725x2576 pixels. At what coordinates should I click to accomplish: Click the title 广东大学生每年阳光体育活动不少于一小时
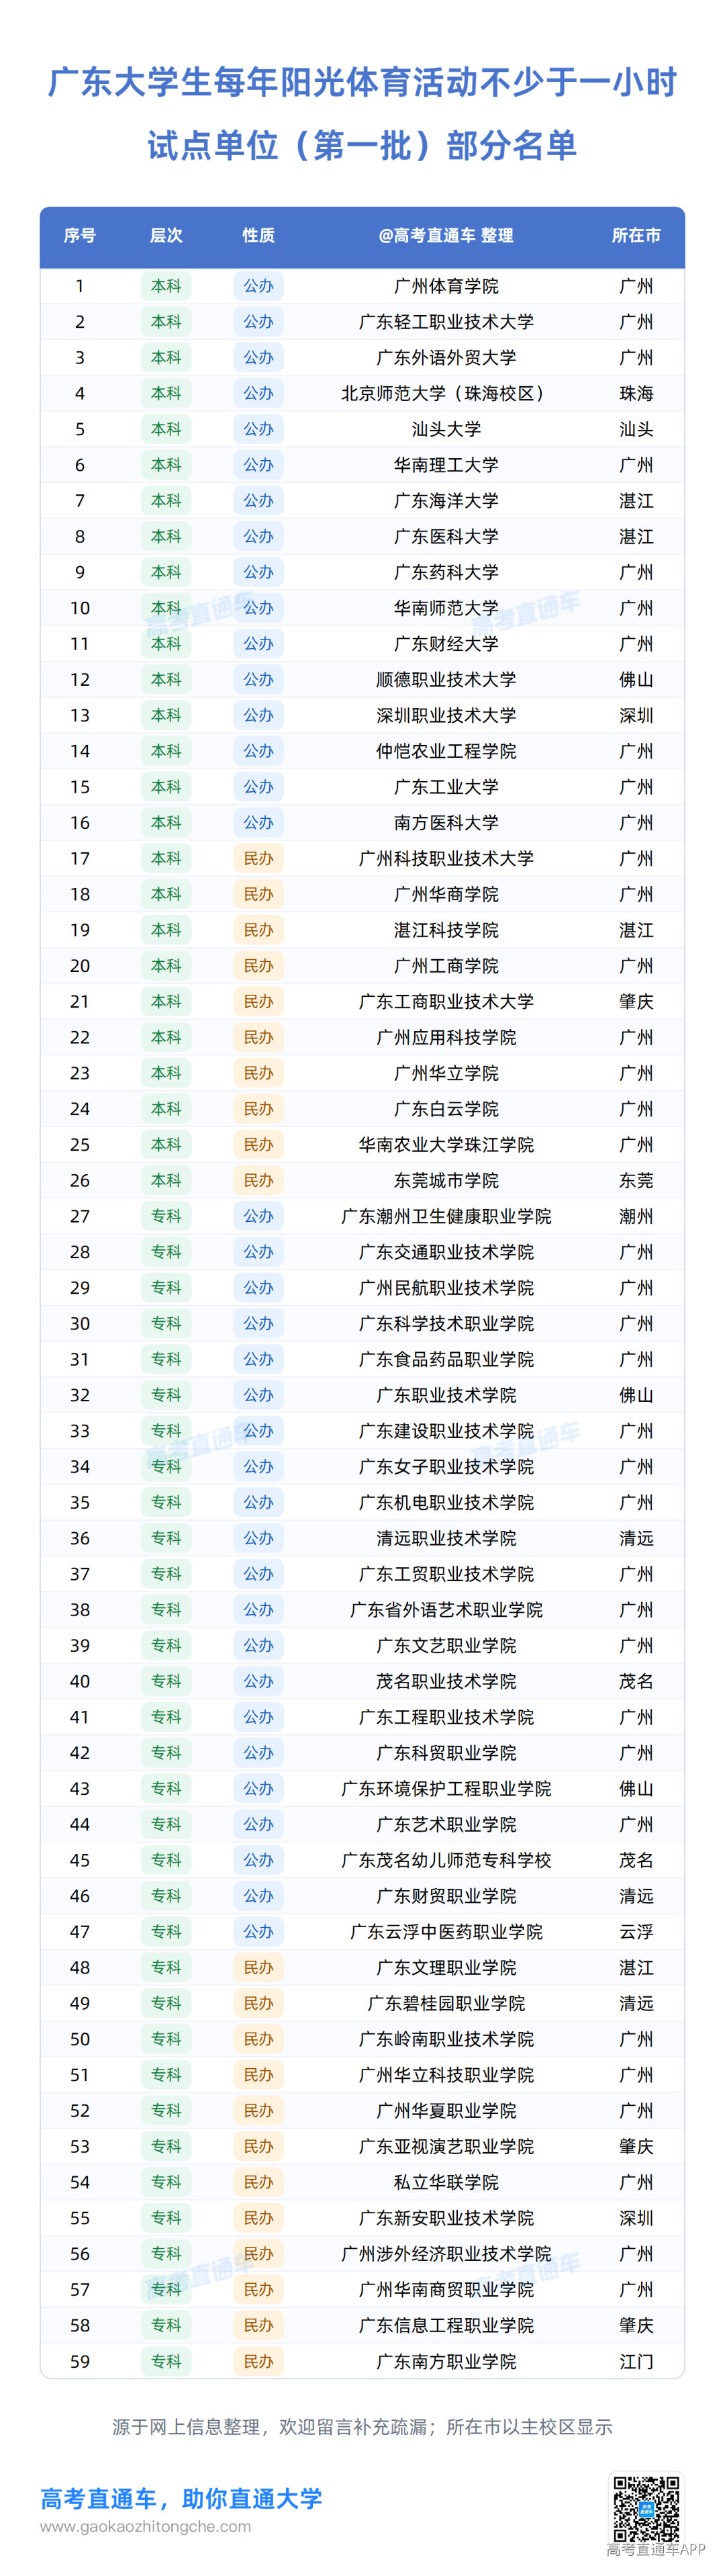tap(362, 82)
